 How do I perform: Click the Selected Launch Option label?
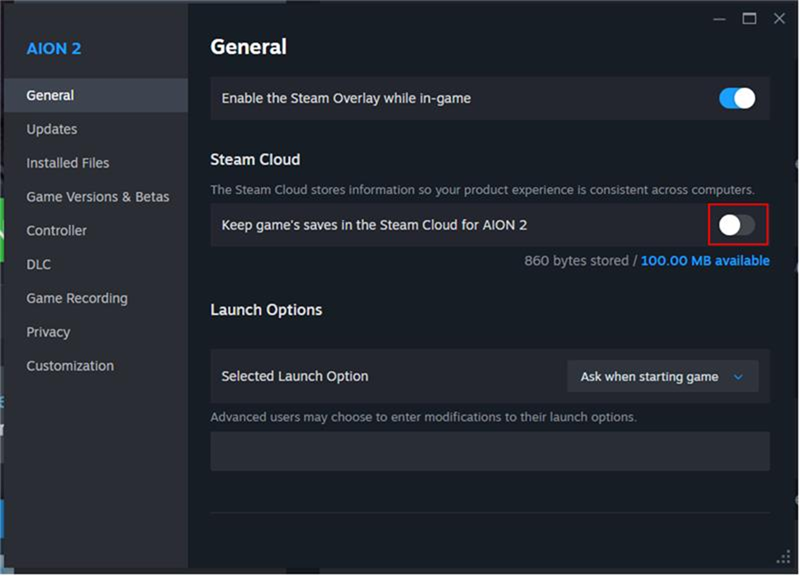click(295, 377)
